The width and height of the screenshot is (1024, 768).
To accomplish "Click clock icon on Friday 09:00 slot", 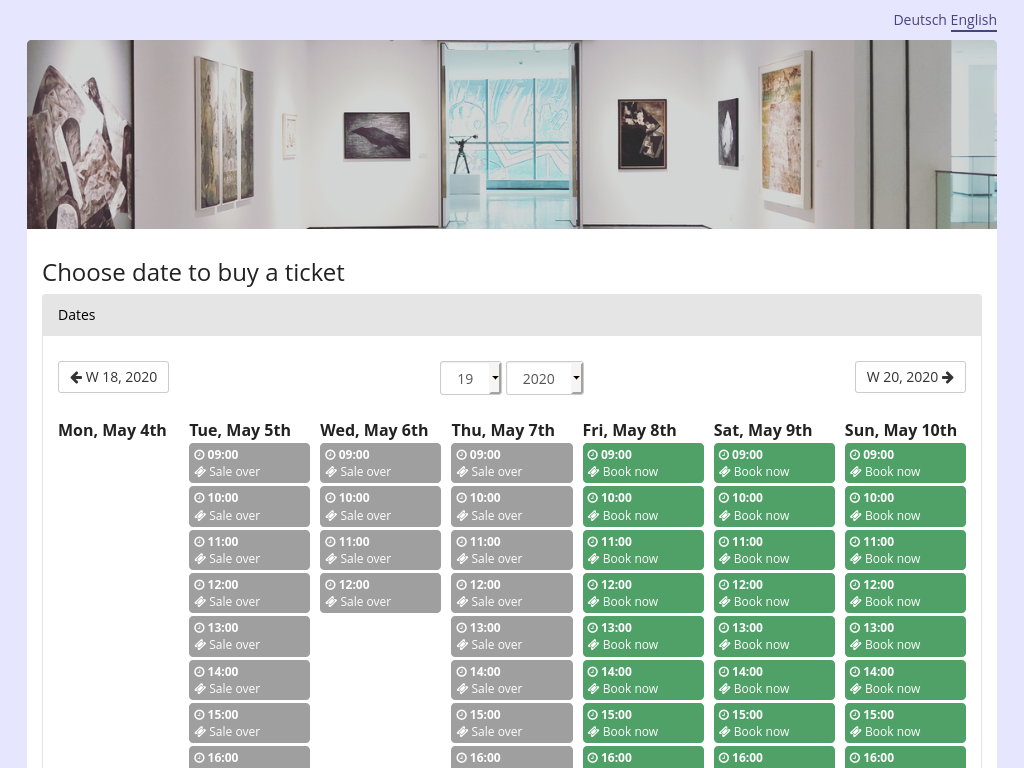I will (x=592, y=455).
